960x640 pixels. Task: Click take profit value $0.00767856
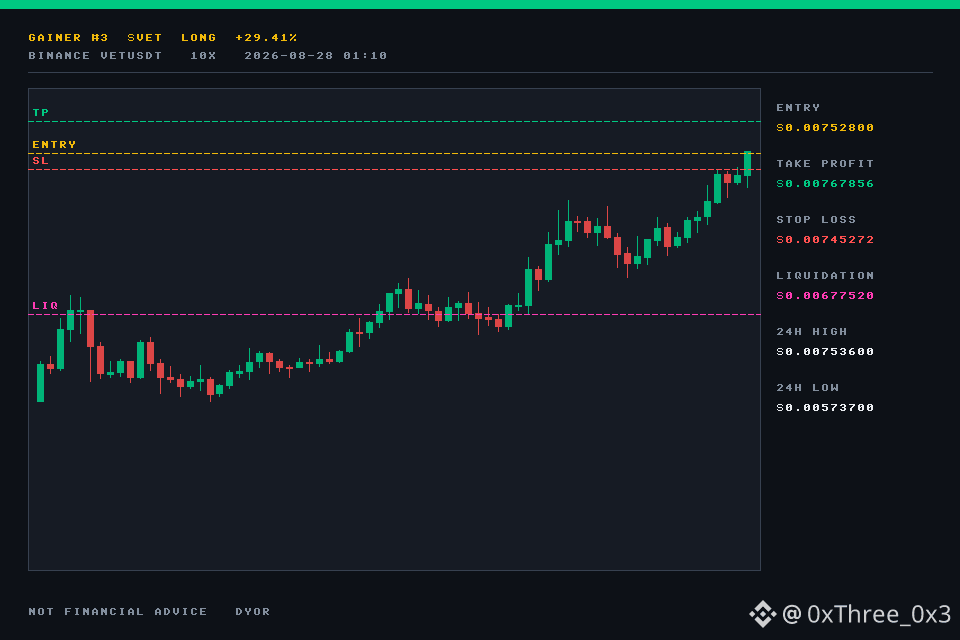coord(825,184)
